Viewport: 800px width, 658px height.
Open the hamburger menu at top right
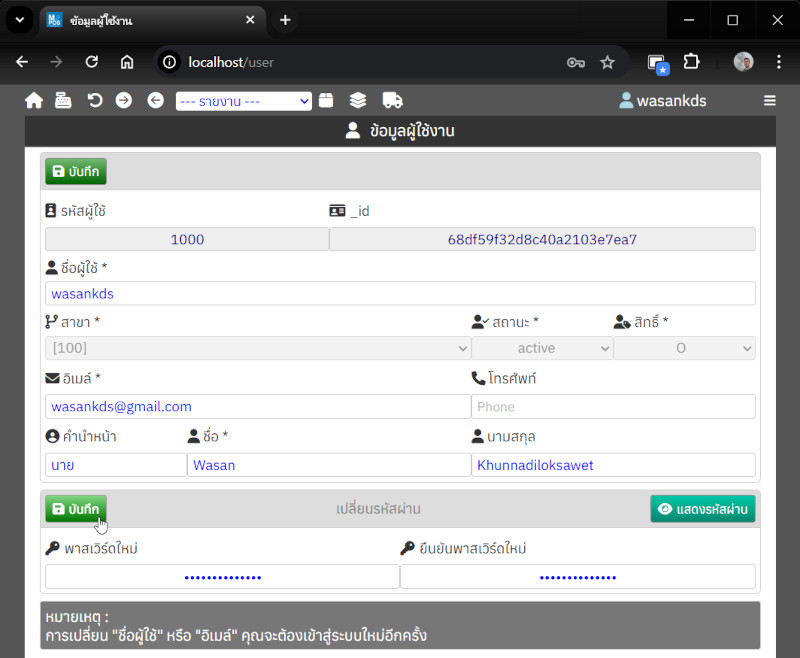769,100
